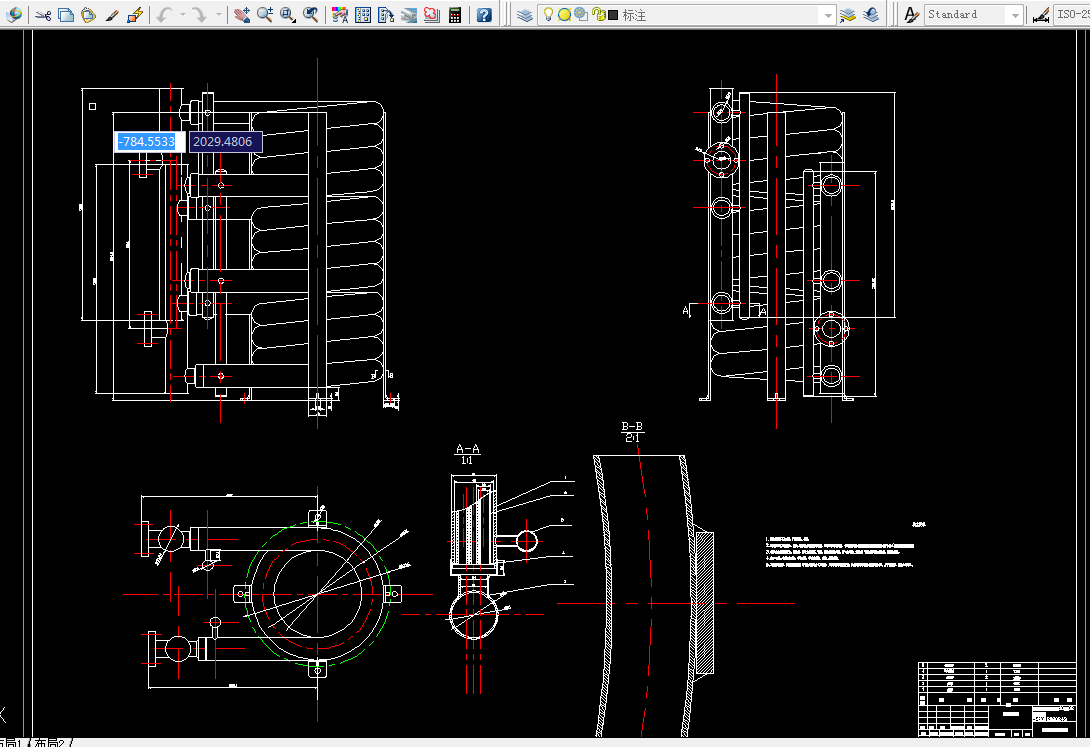The image size is (1090, 747).
Task: Click the Undo arrow icon
Action: click(x=164, y=15)
